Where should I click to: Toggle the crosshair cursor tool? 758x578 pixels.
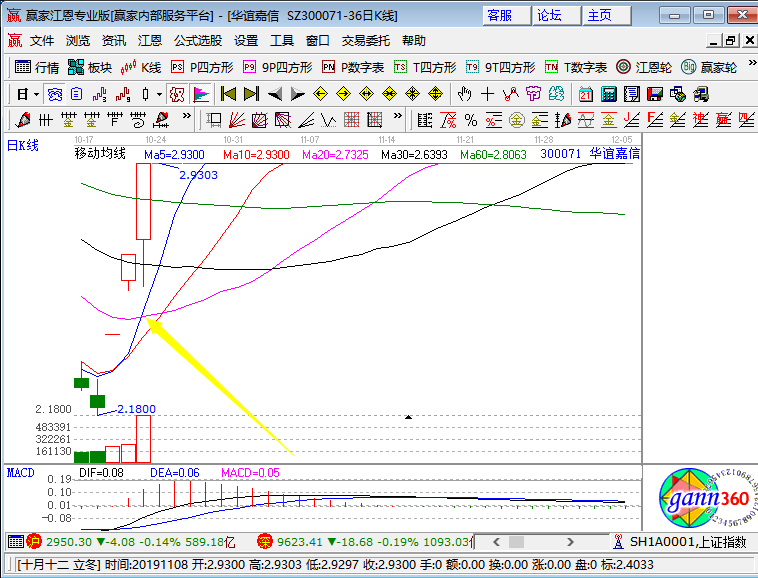[x=487, y=94]
